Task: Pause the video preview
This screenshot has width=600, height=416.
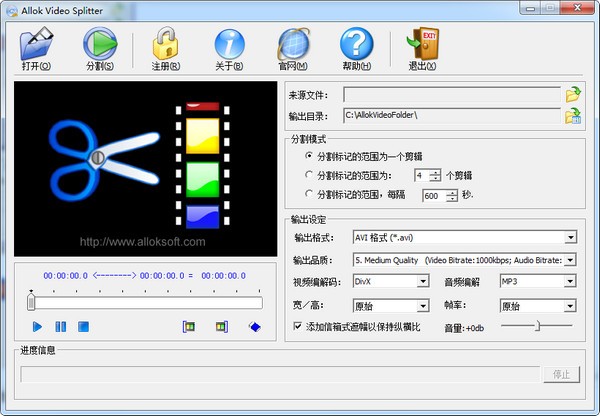Action: pos(60,327)
